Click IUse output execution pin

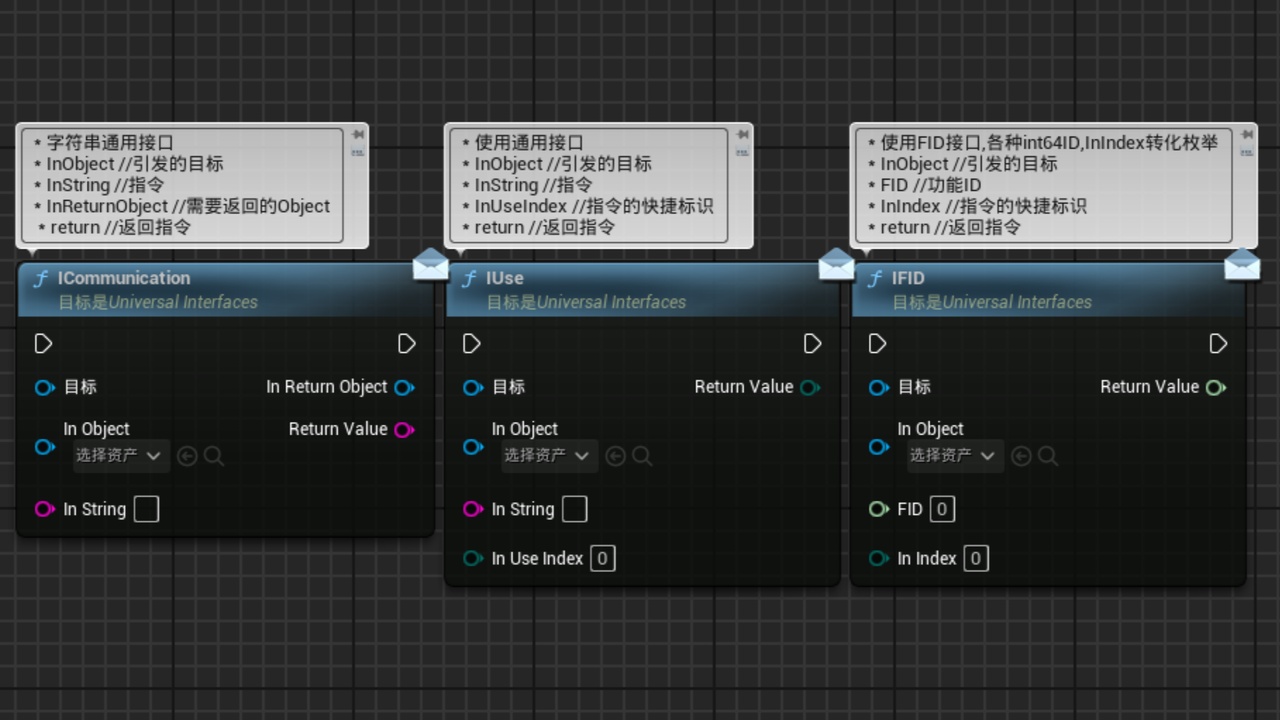813,344
